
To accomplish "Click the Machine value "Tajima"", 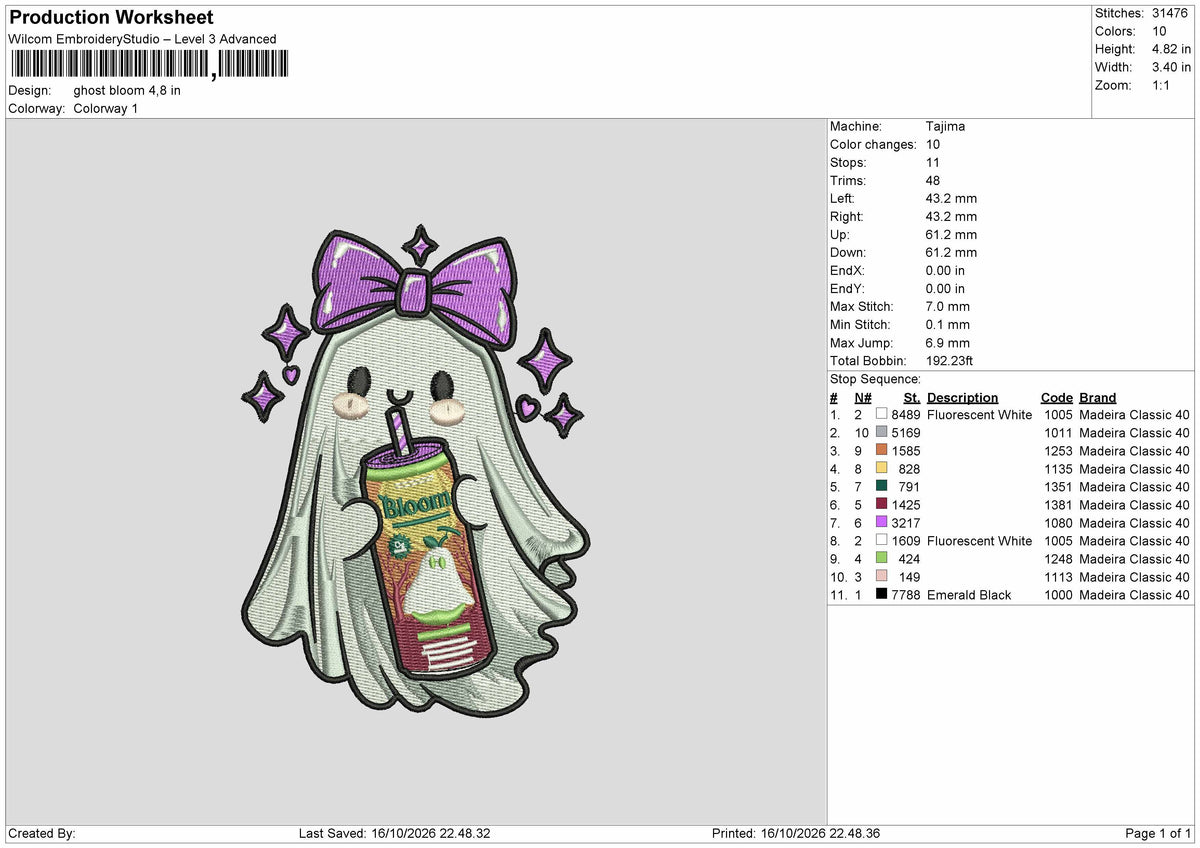I will pos(945,127).
